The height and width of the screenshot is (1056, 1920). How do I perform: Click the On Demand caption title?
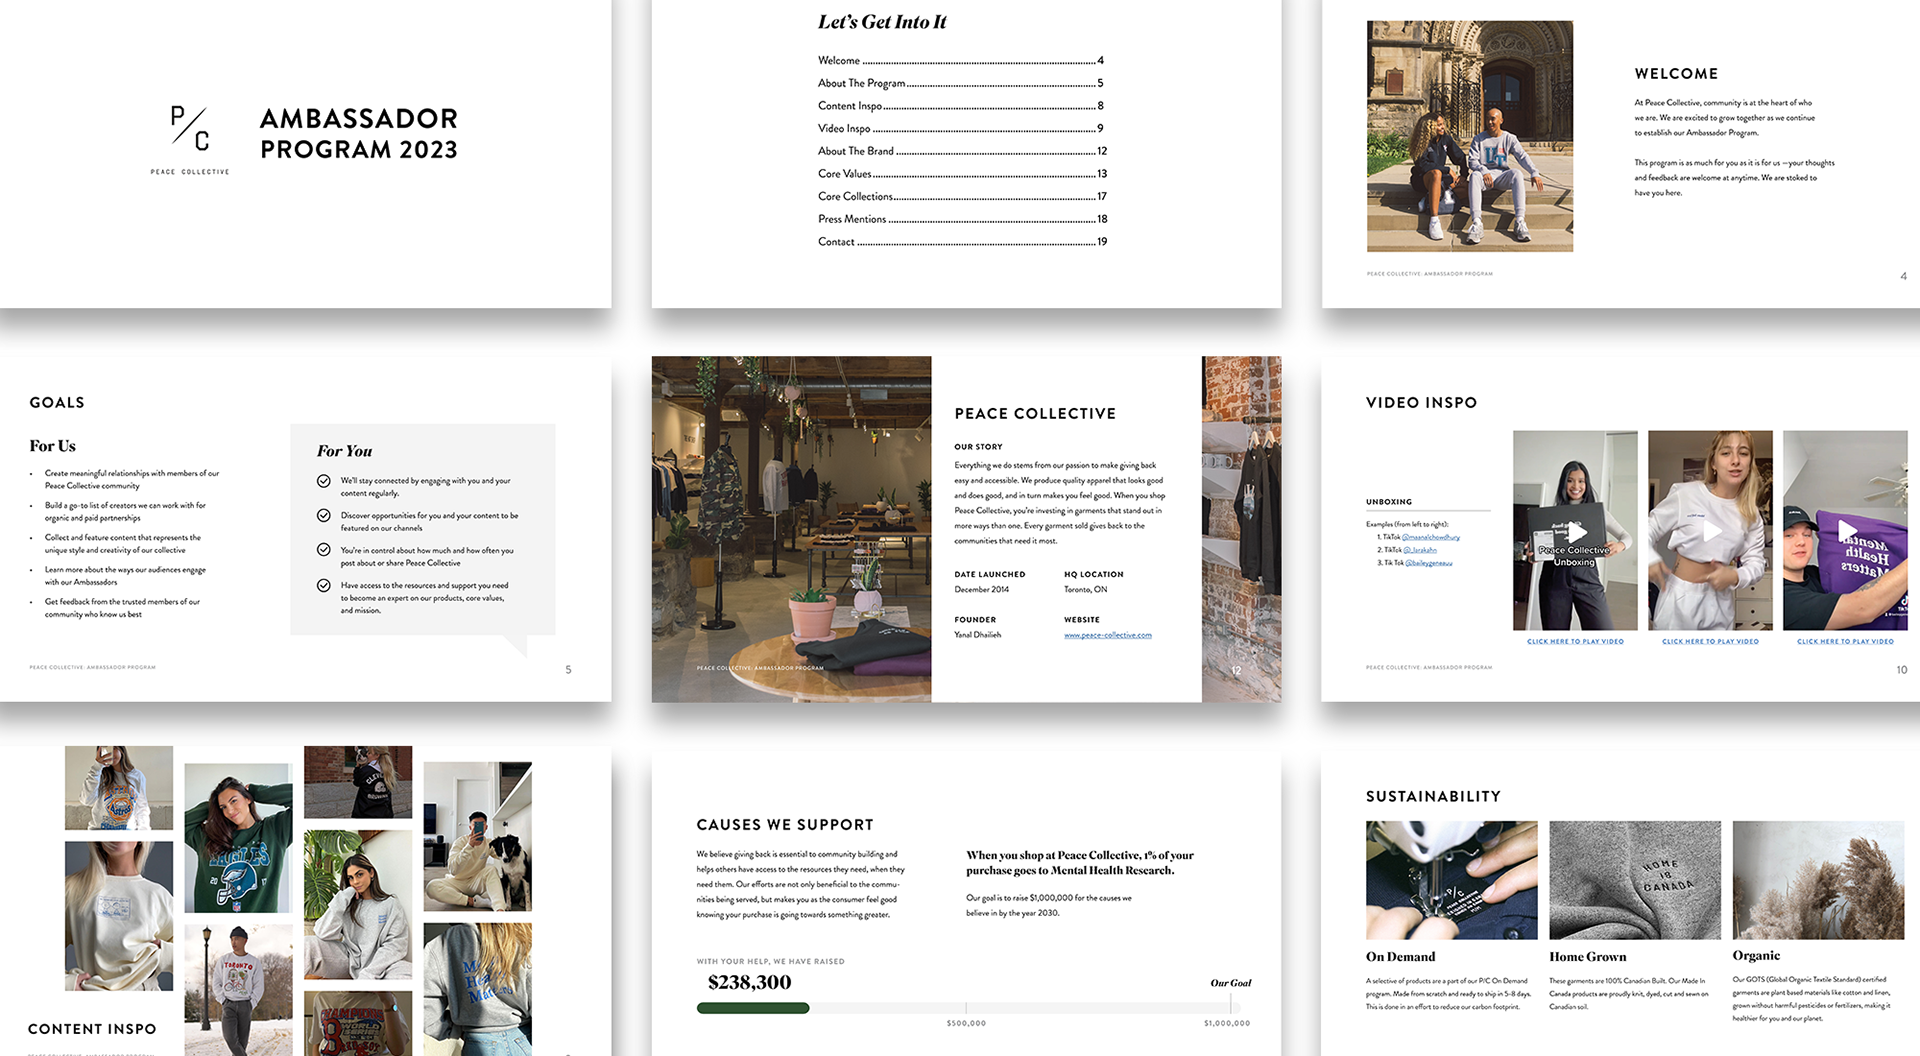click(1400, 957)
